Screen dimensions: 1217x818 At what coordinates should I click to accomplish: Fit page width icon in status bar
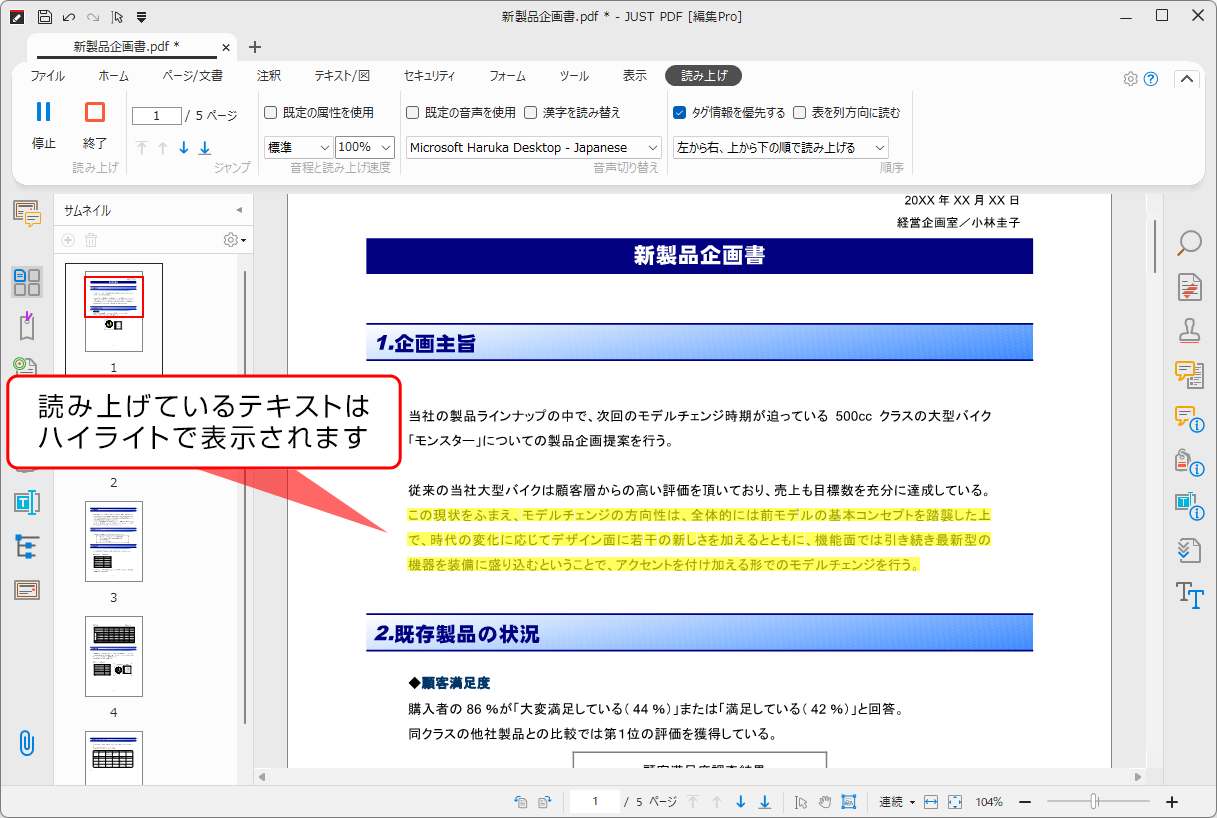pyautogui.click(x=931, y=802)
